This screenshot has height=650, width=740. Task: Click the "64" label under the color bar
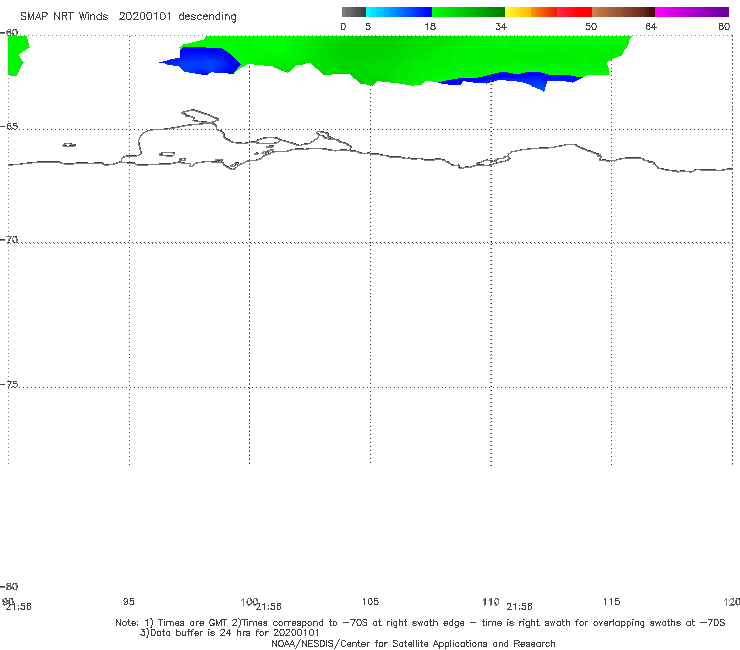click(651, 26)
